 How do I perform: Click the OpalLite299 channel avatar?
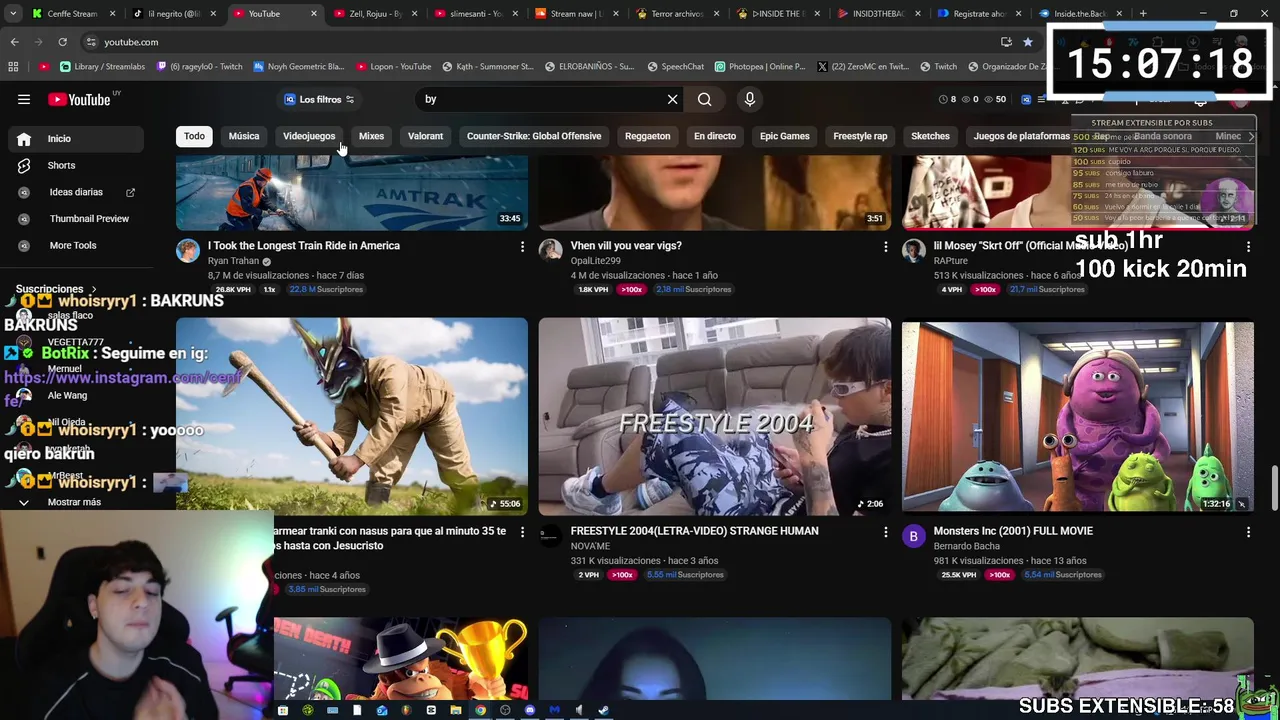tap(551, 250)
